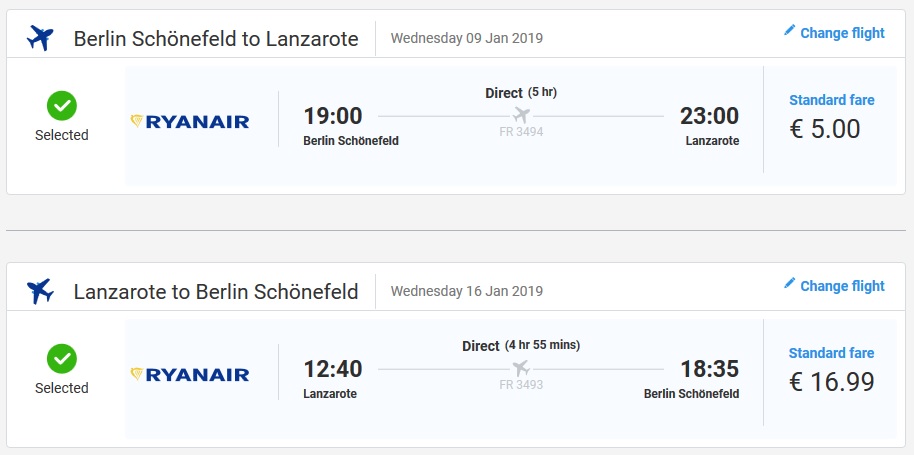
Task: Click the return flight airplane icon
Action: (40, 291)
